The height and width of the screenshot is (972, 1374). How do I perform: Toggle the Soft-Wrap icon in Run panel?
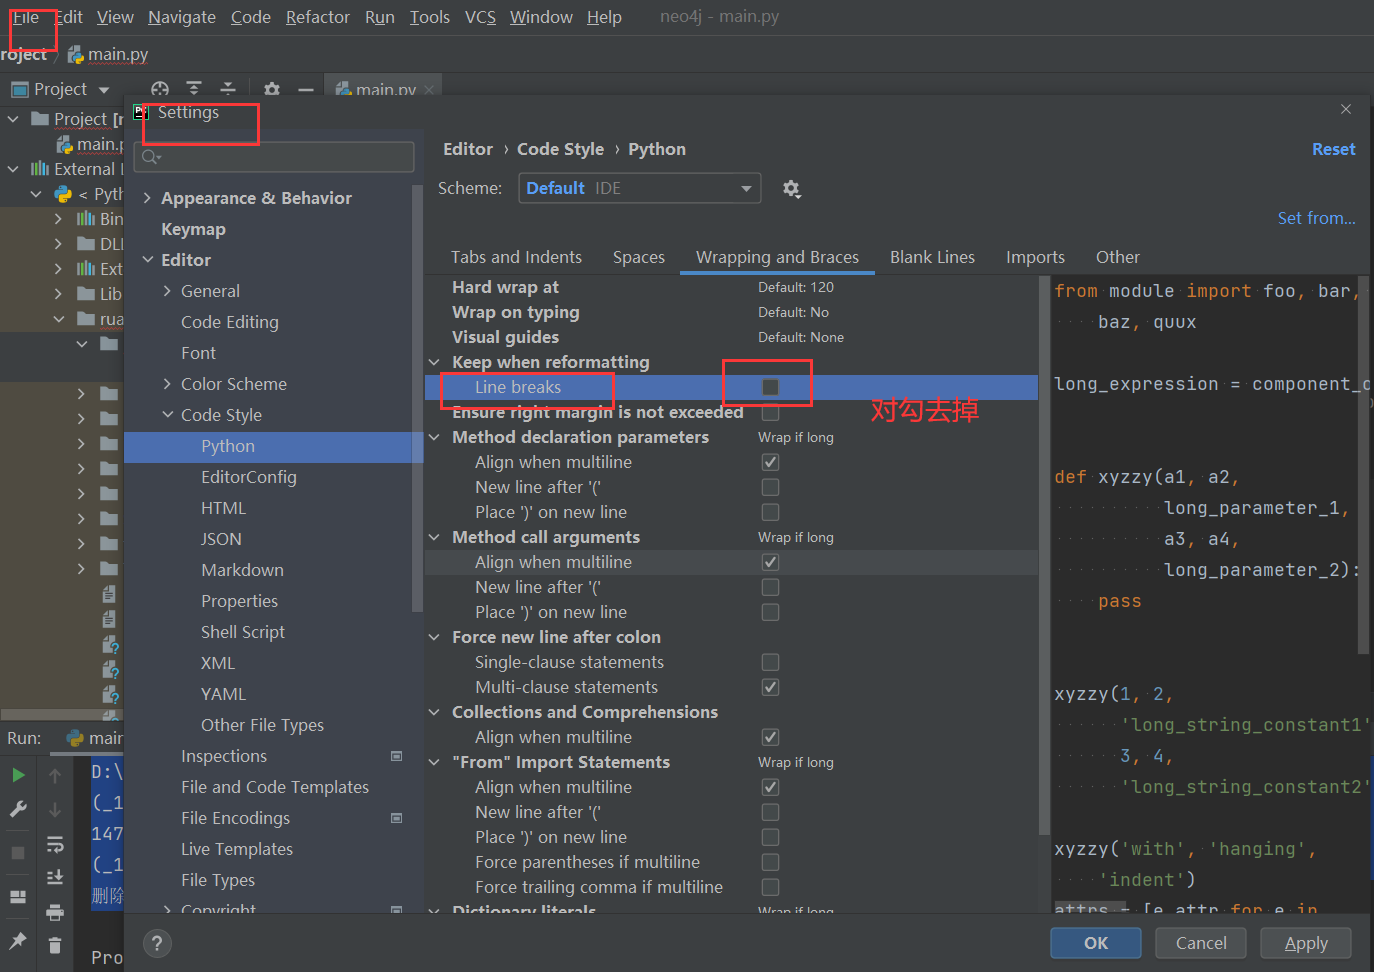pos(55,844)
